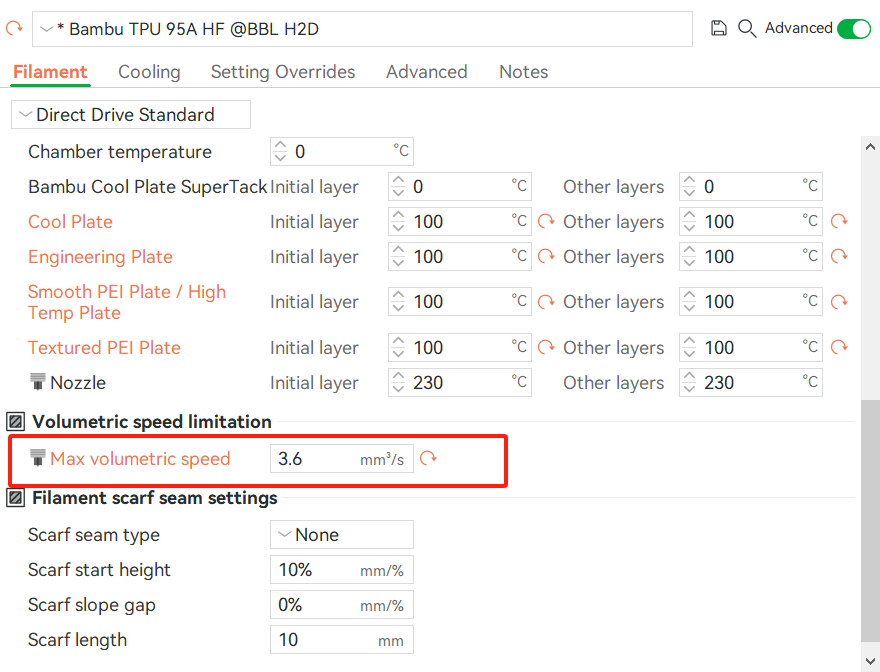Click Cool Plate initial layer spinner arrows
The width and height of the screenshot is (880, 672).
(398, 222)
